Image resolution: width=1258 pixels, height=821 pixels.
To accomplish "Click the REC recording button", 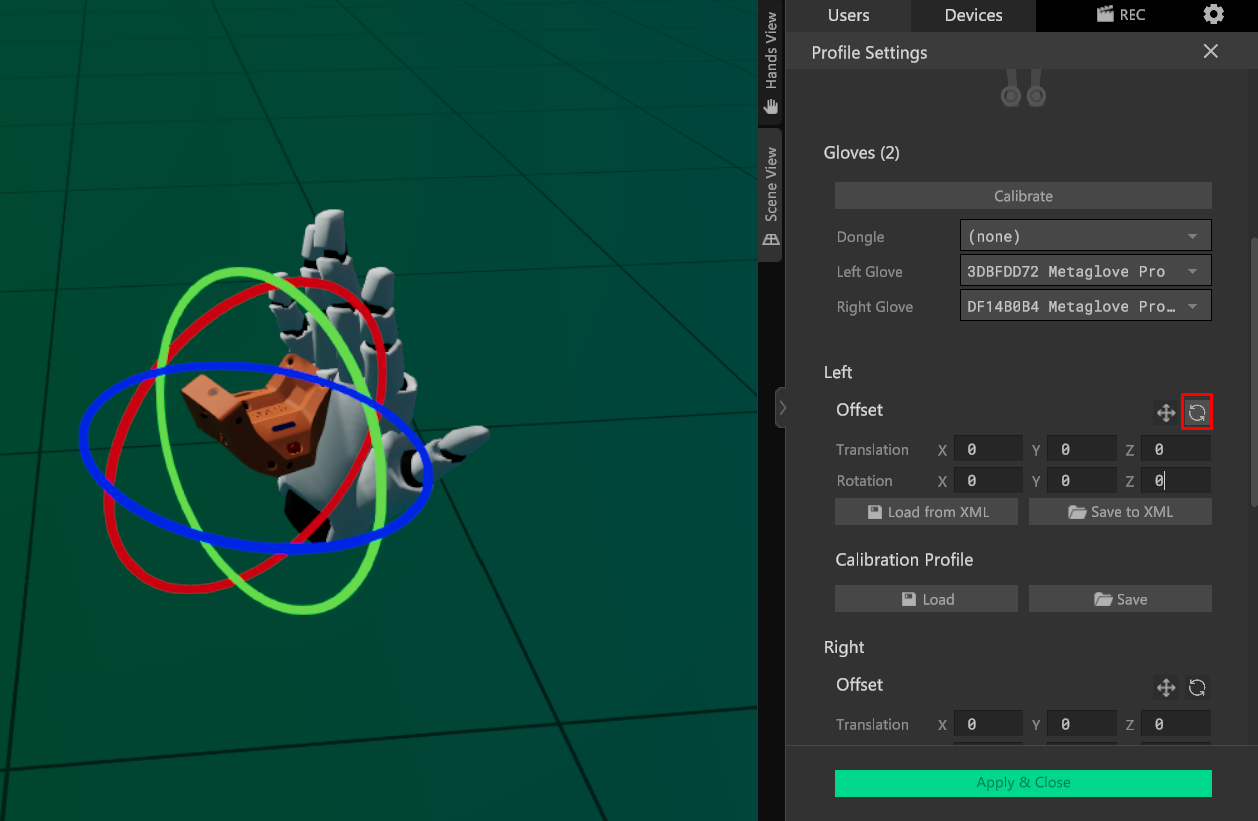I will [1121, 15].
